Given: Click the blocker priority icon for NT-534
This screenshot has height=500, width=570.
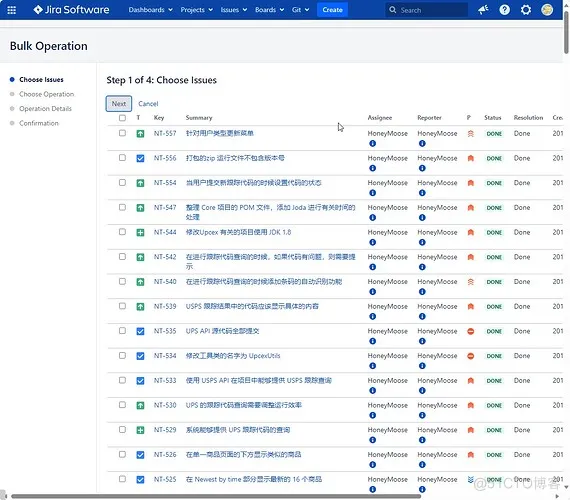Looking at the screenshot, I should tap(470, 356).
